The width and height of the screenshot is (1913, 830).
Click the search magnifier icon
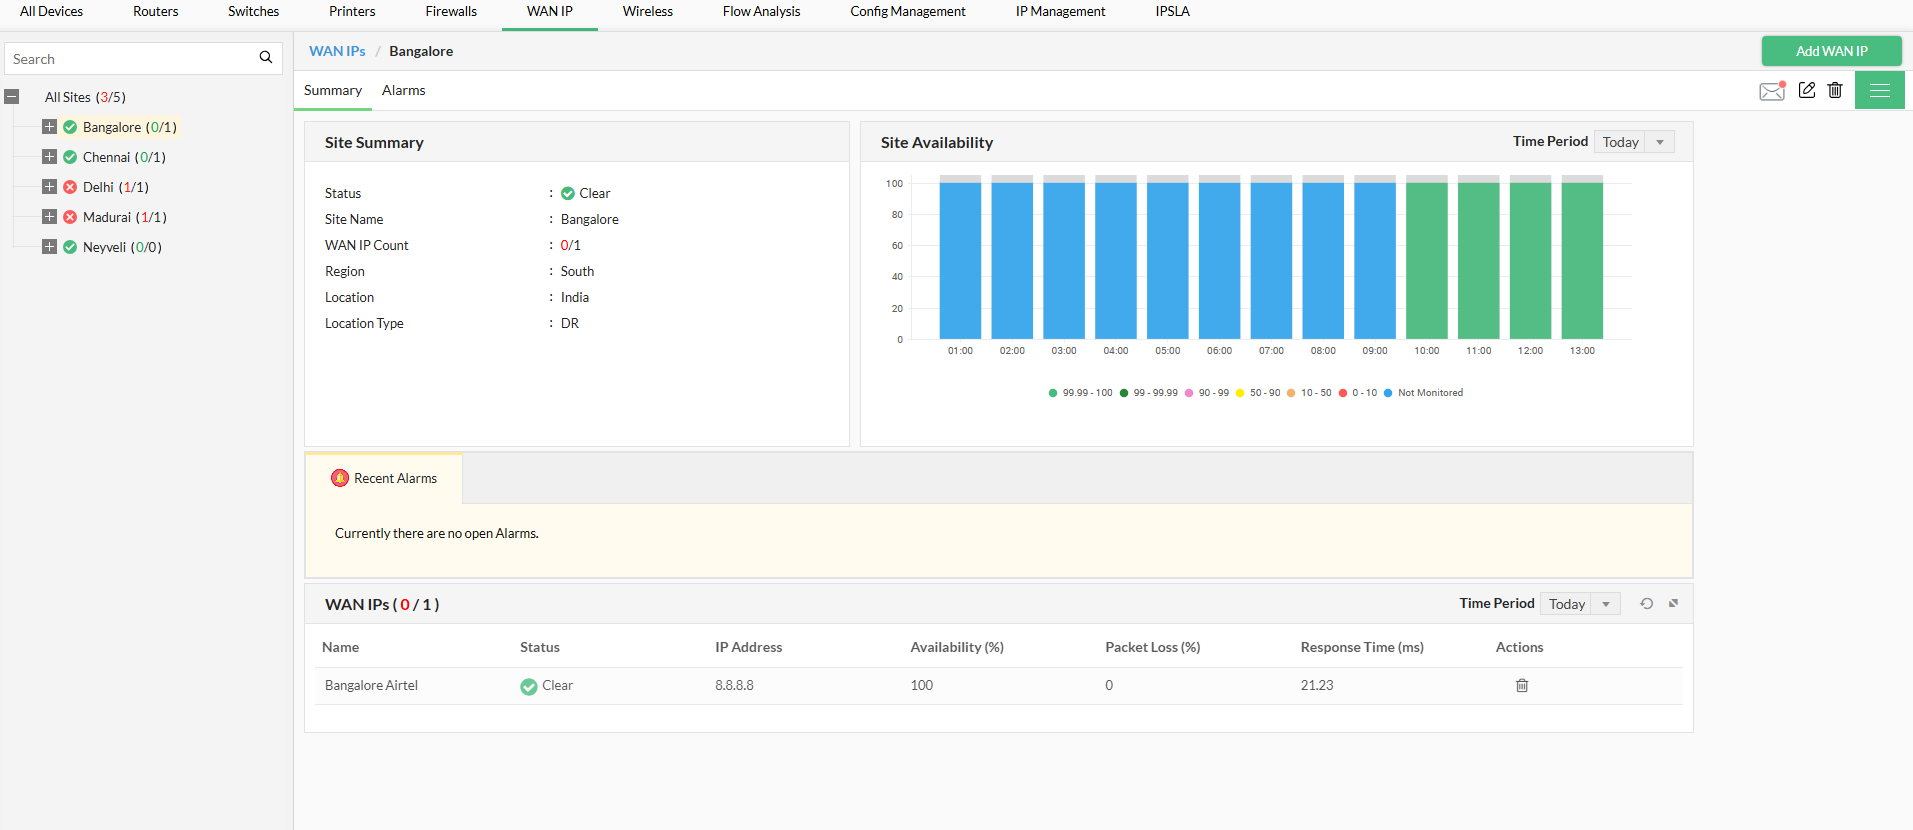(266, 58)
